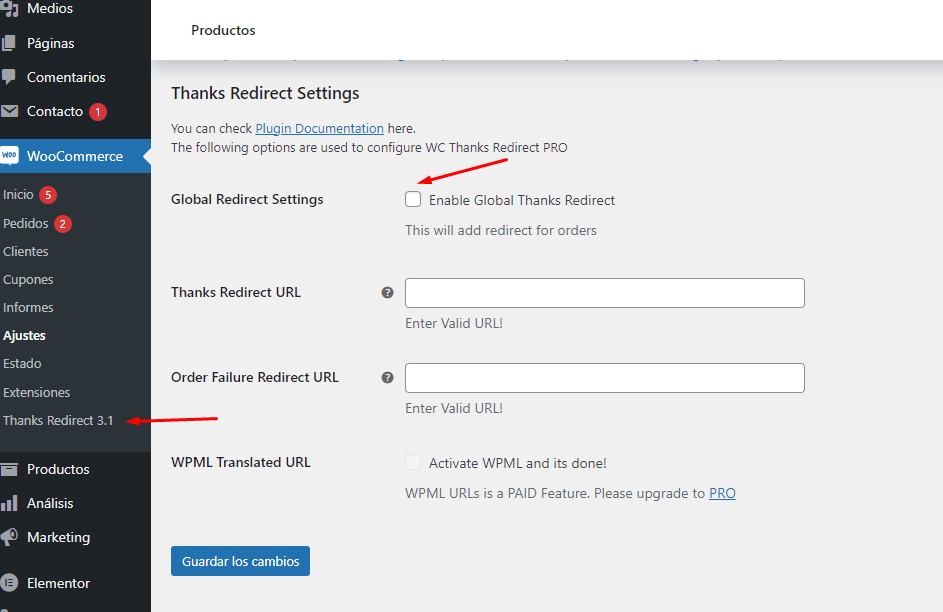Open Clientes submenu item

point(25,251)
